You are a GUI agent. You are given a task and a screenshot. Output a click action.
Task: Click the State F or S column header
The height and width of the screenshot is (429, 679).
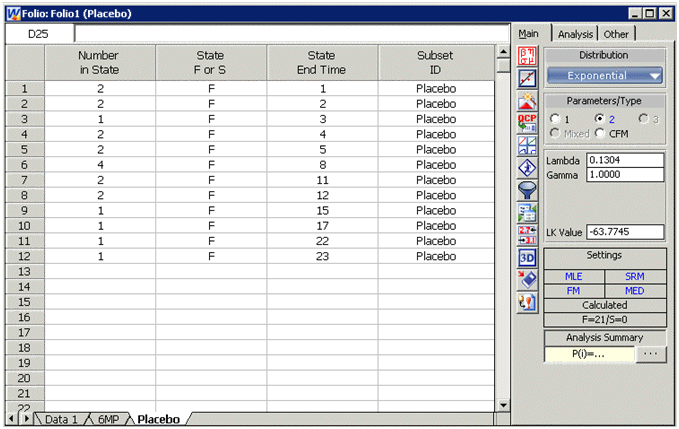pos(211,62)
